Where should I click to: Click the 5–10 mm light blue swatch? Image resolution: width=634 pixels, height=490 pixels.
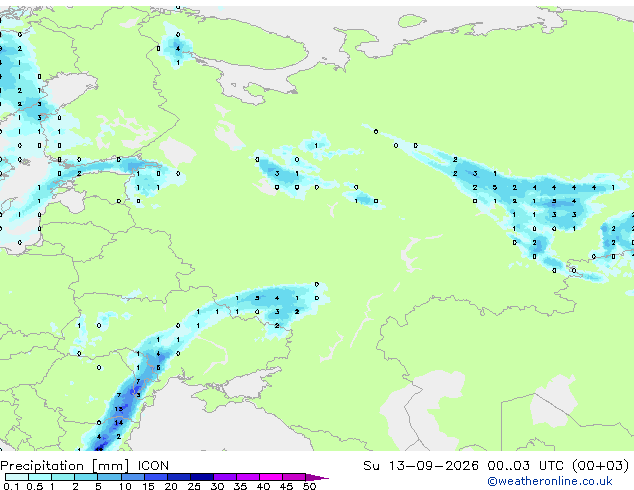click(x=110, y=477)
